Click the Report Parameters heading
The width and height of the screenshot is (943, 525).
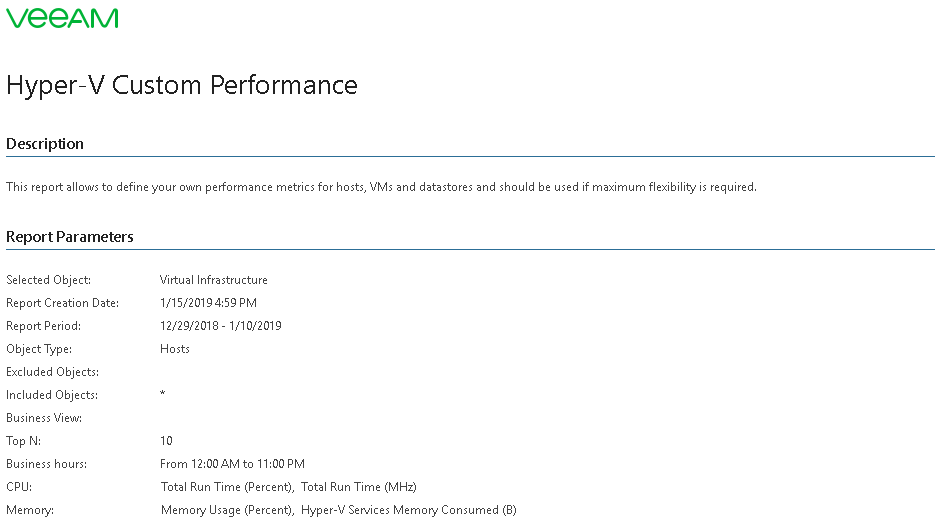(70, 237)
